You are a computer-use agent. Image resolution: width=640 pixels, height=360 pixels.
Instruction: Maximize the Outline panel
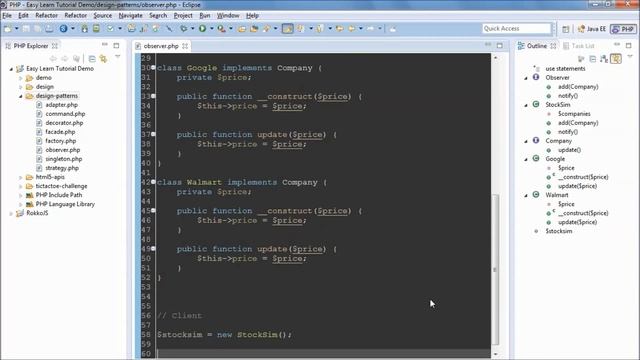(x=629, y=45)
